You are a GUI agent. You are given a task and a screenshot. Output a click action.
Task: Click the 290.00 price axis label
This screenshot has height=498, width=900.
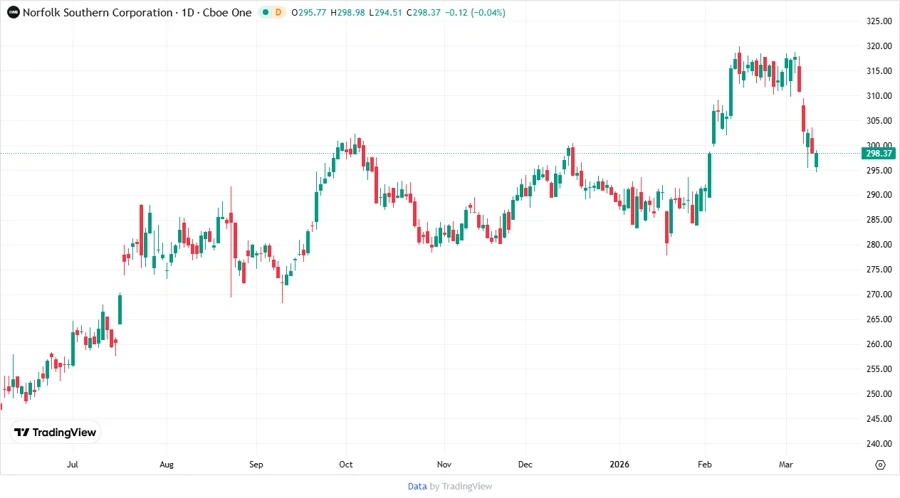tap(879, 195)
